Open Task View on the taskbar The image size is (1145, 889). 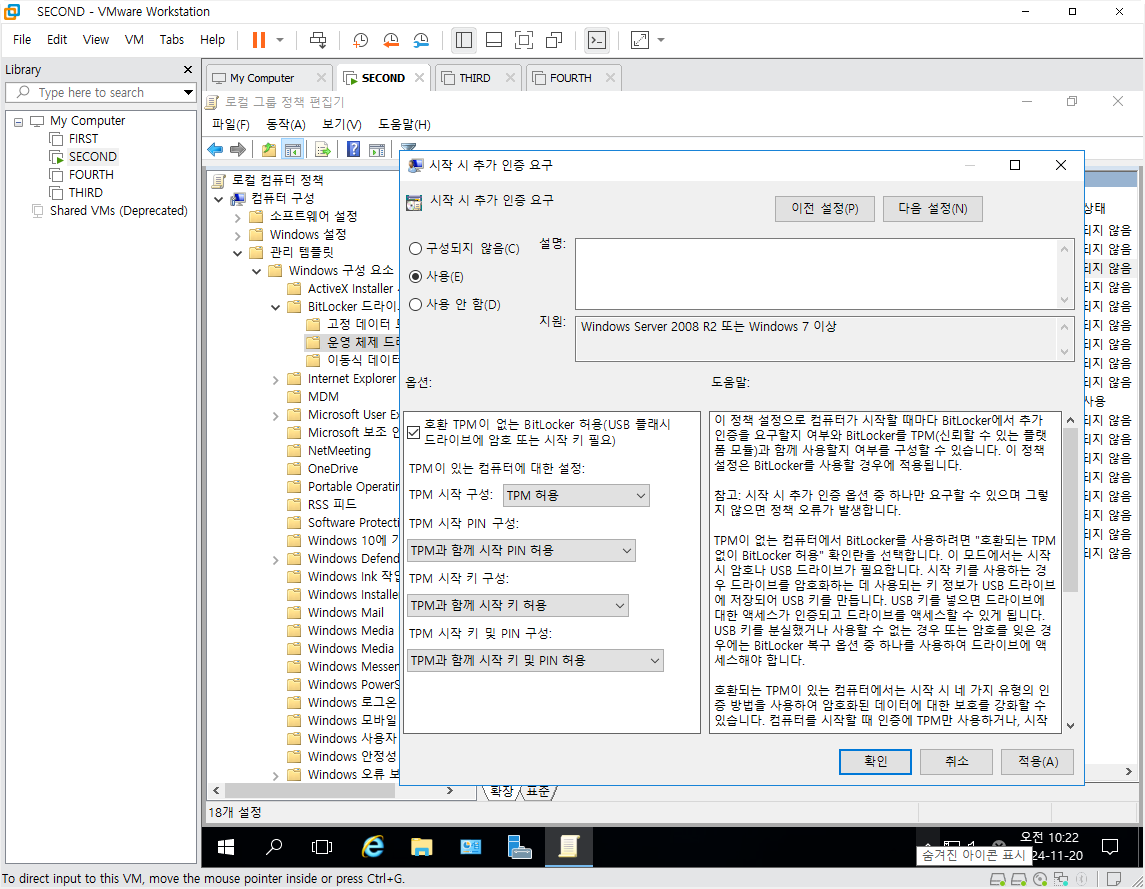[x=321, y=847]
